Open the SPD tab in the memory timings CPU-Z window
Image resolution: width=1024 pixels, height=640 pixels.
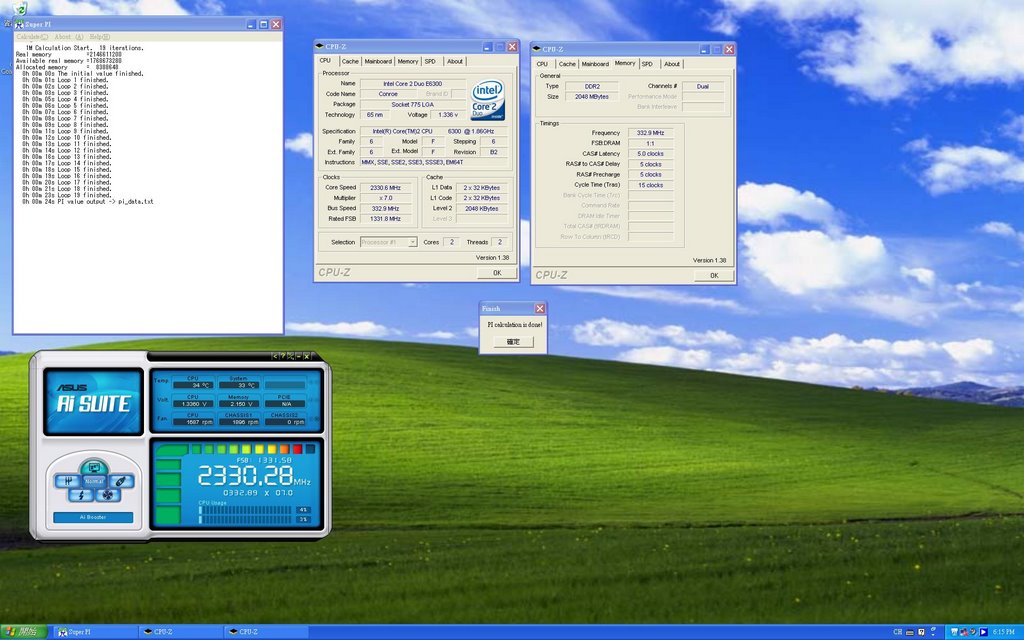(x=647, y=64)
